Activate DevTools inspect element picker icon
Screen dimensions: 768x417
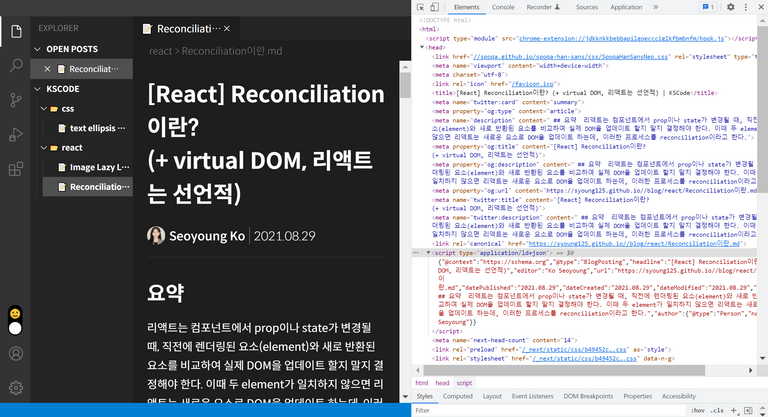[421, 7]
